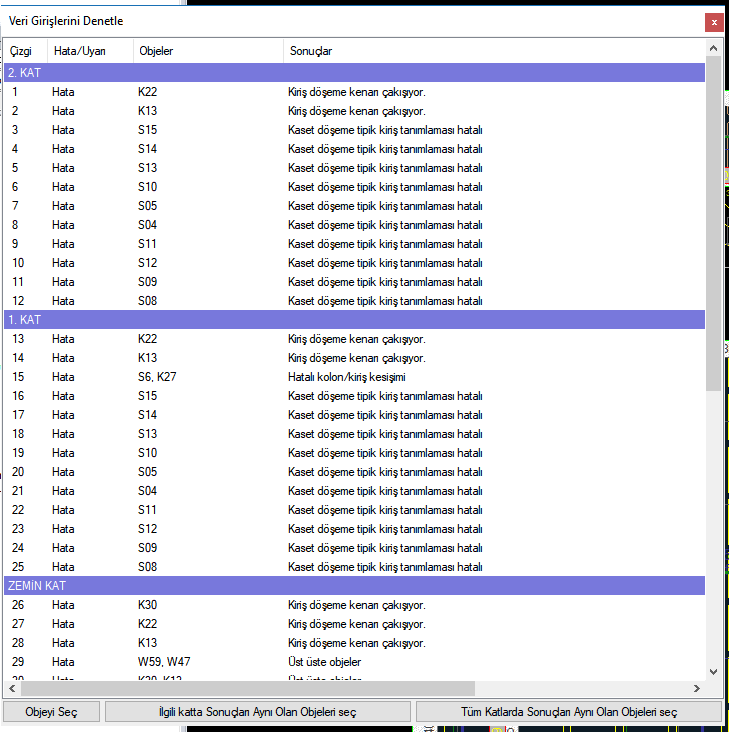Viewport: 729px width, 732px height.
Task: Select row 2 with object K13
Action: point(354,111)
